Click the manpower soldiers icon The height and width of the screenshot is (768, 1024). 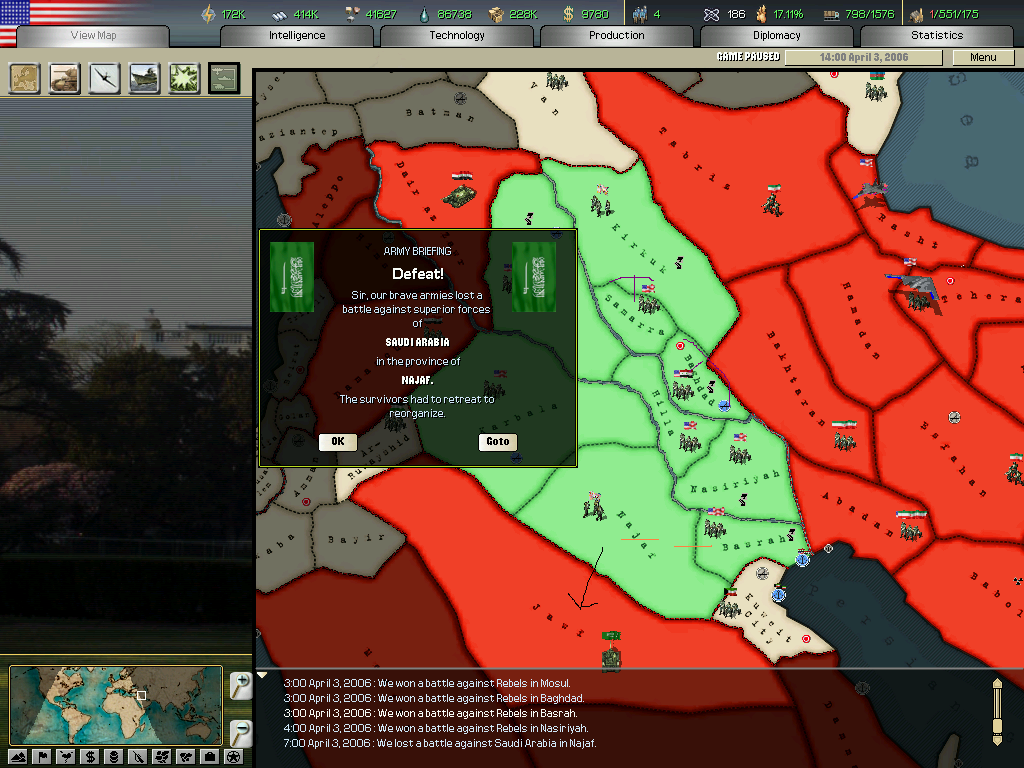[x=640, y=14]
